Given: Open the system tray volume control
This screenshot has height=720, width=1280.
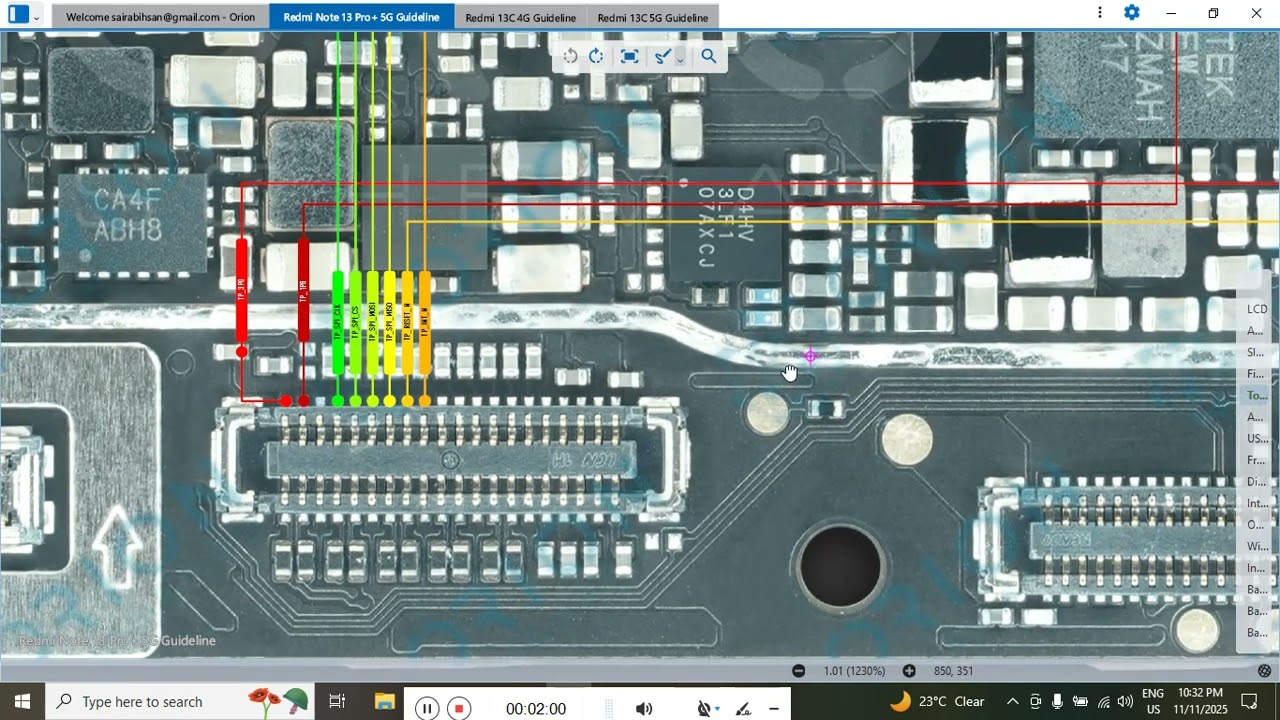Looking at the screenshot, I should tap(1125, 701).
